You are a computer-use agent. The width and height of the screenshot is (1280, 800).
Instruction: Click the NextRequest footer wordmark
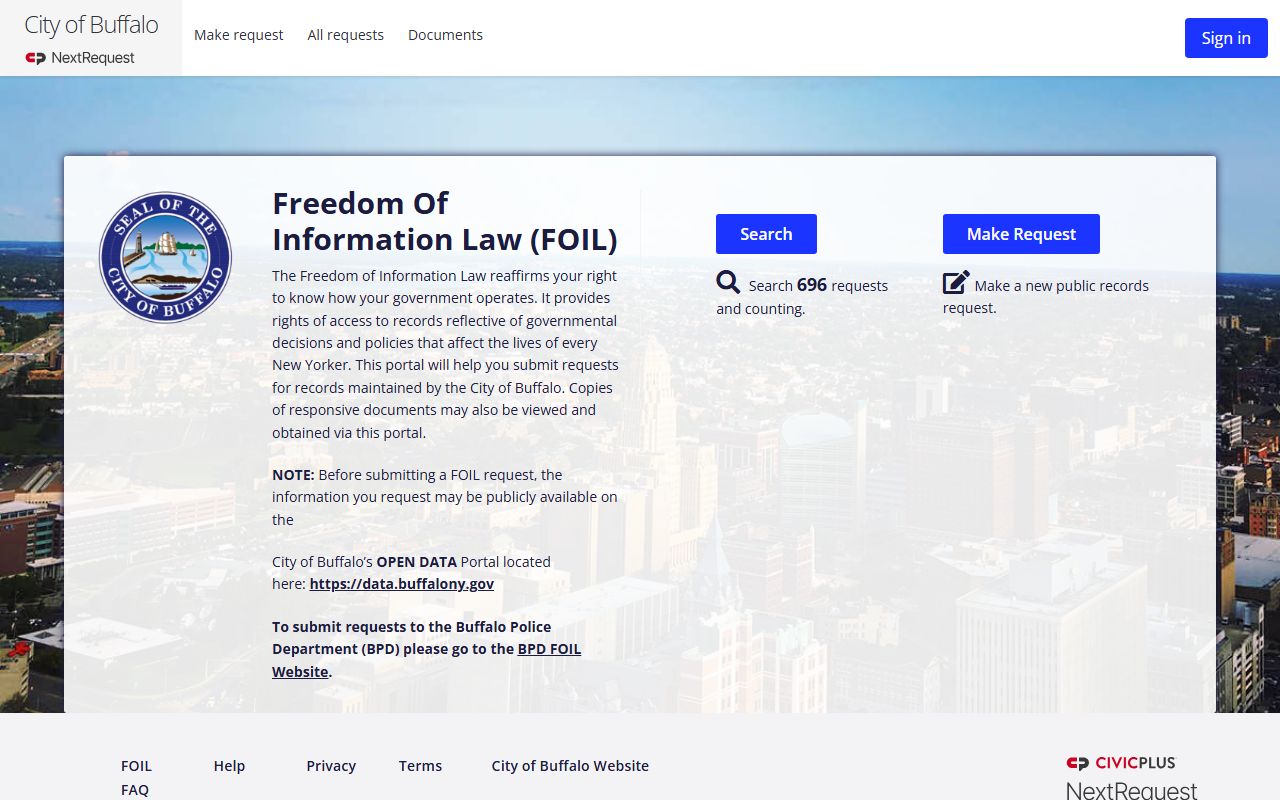point(1131,790)
